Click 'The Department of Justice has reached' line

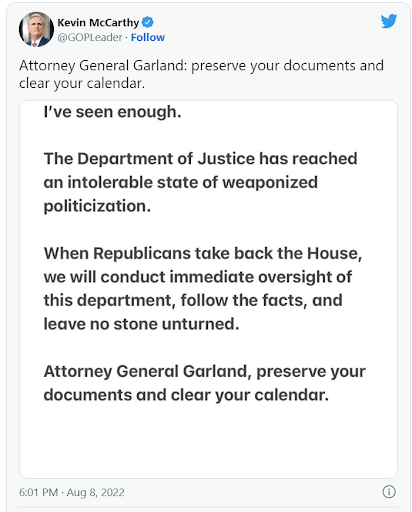pos(200,159)
